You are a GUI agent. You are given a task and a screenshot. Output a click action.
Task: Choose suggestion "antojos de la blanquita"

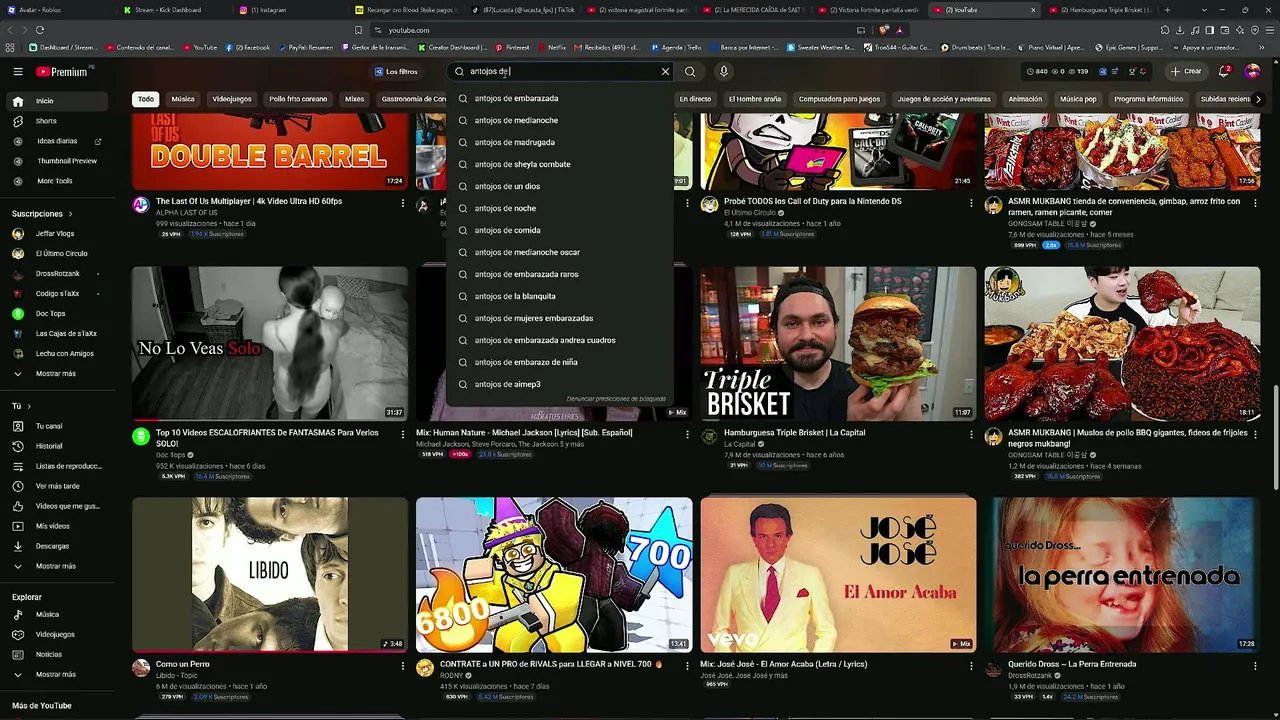pyautogui.click(x=560, y=296)
